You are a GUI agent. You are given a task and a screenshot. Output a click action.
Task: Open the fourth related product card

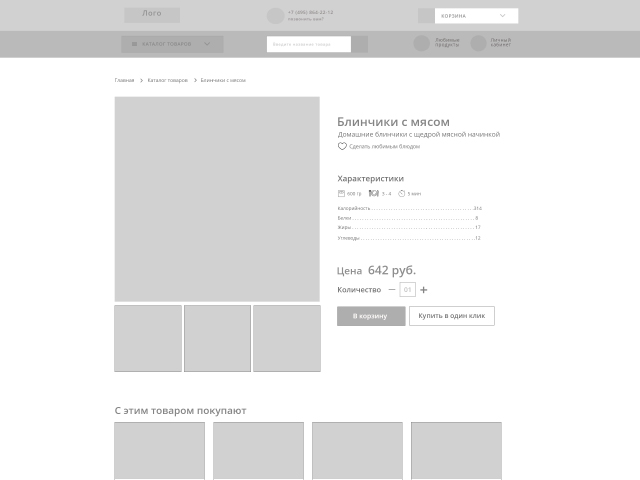(456, 451)
